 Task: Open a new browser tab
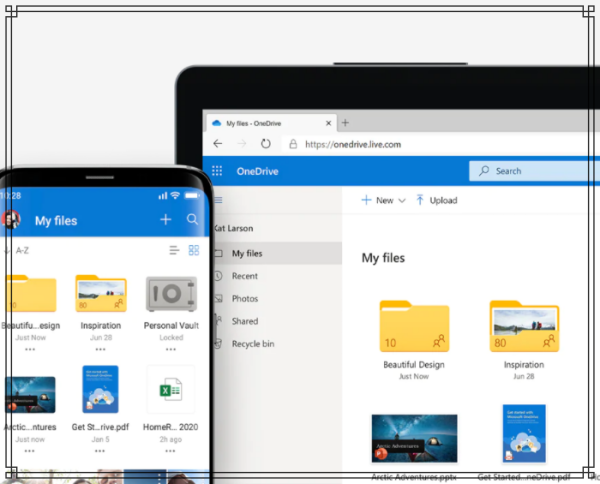tap(345, 123)
